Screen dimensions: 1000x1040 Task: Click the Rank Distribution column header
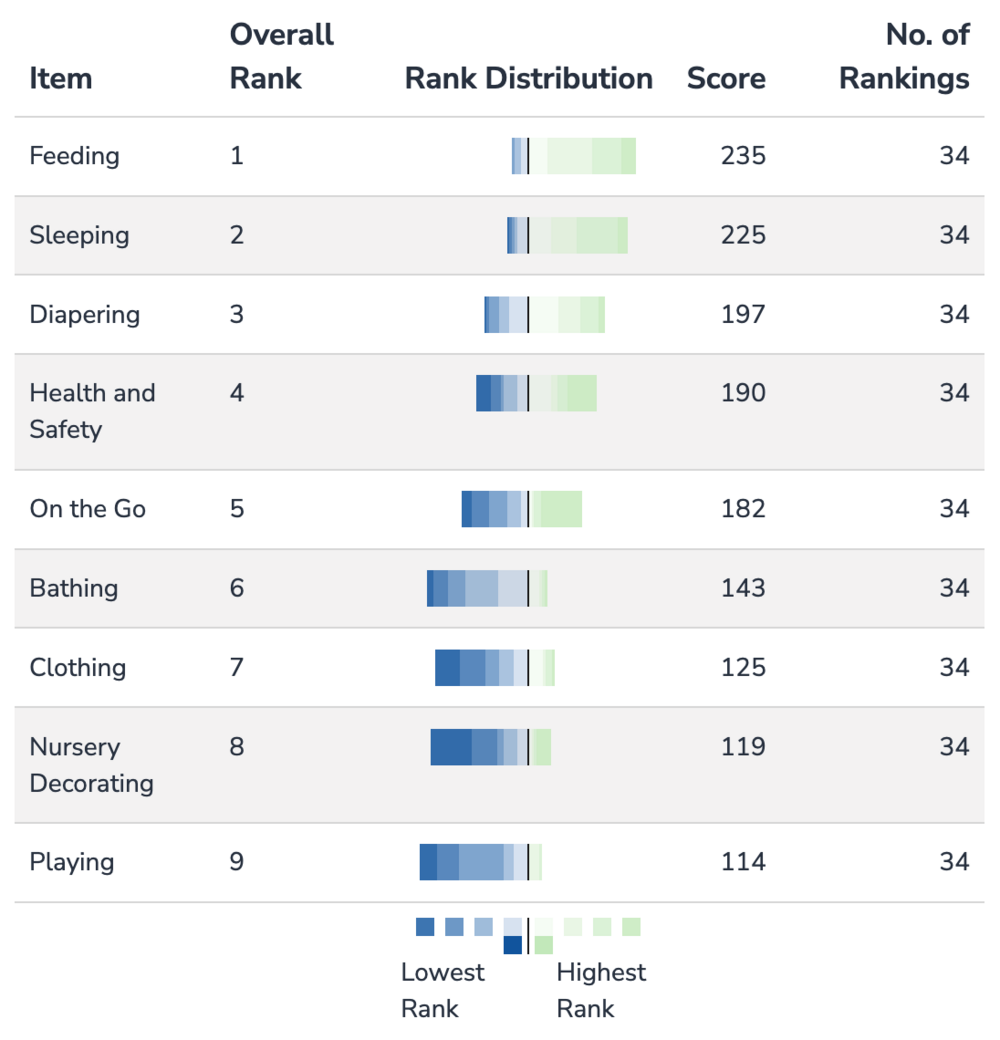(x=529, y=78)
